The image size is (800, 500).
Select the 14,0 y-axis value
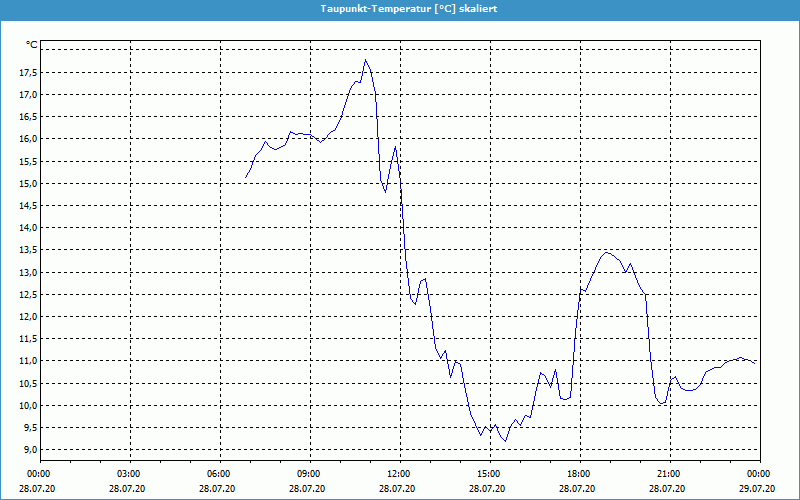coord(28,228)
